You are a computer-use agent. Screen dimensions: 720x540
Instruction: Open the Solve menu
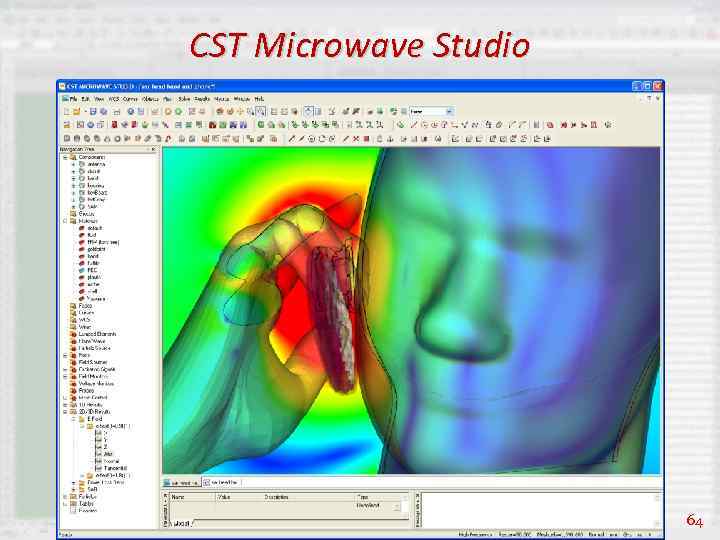click(184, 99)
